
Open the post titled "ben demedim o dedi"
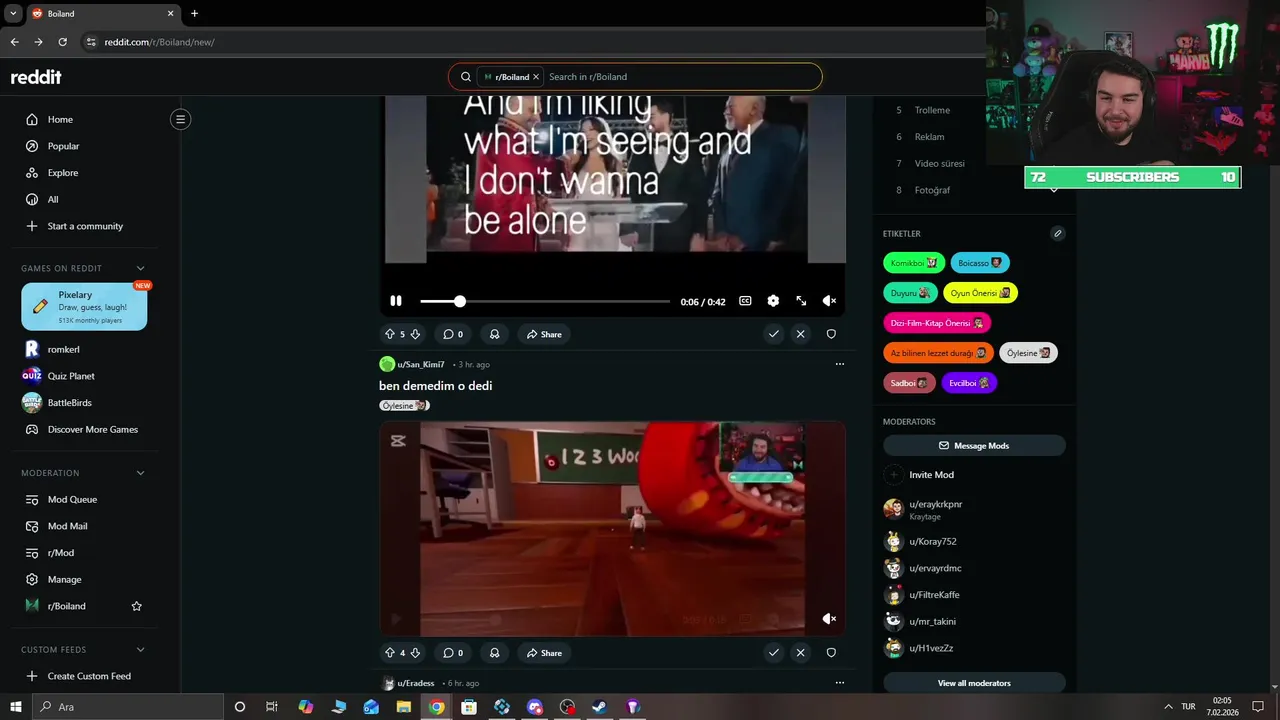tap(435, 386)
